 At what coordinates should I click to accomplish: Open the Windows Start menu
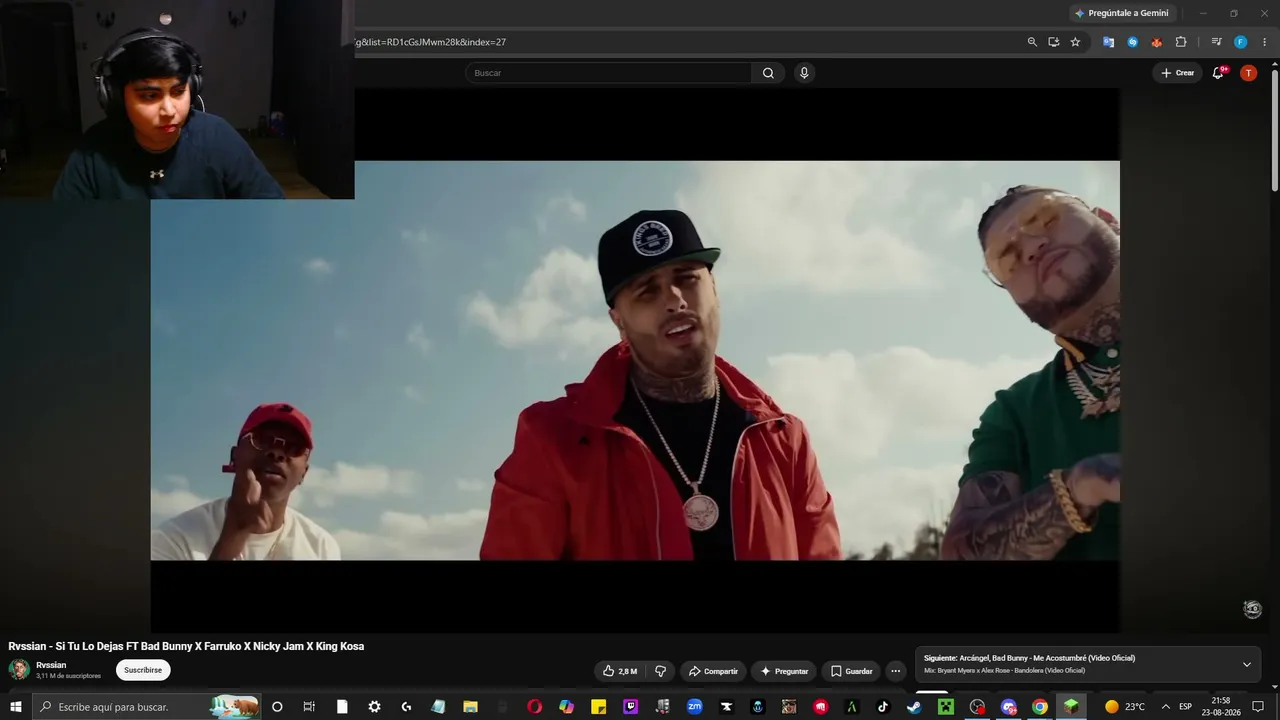click(15, 706)
